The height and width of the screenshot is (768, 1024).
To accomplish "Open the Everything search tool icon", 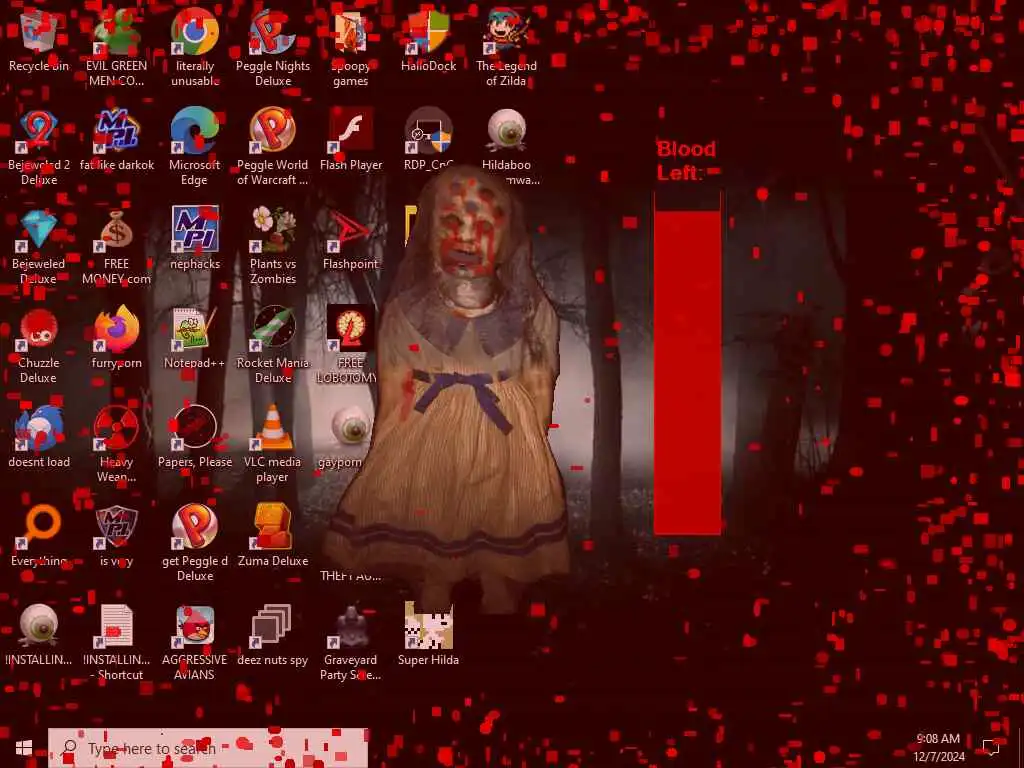I will click(x=39, y=527).
